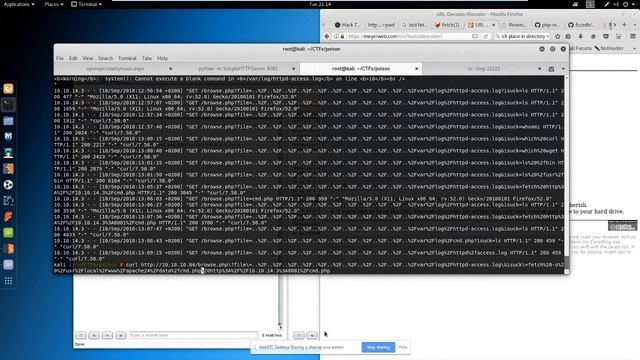640x360 pixels.
Task: Click the terminal new-tab icon beside tabs
Action: point(551,69)
